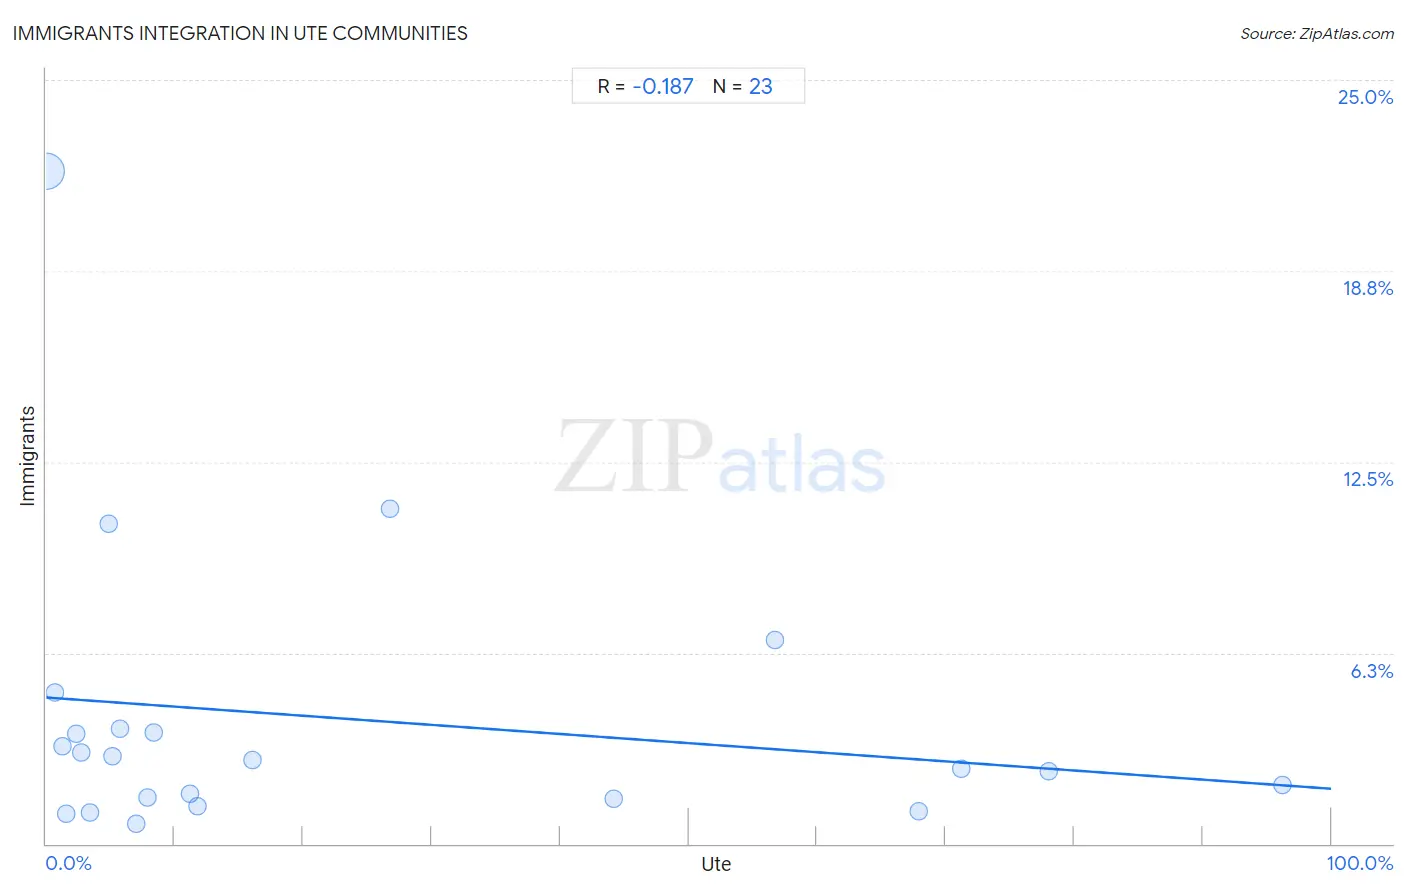
Task: Click the R = -0.187 correlation statistics box
Action: coord(688,86)
